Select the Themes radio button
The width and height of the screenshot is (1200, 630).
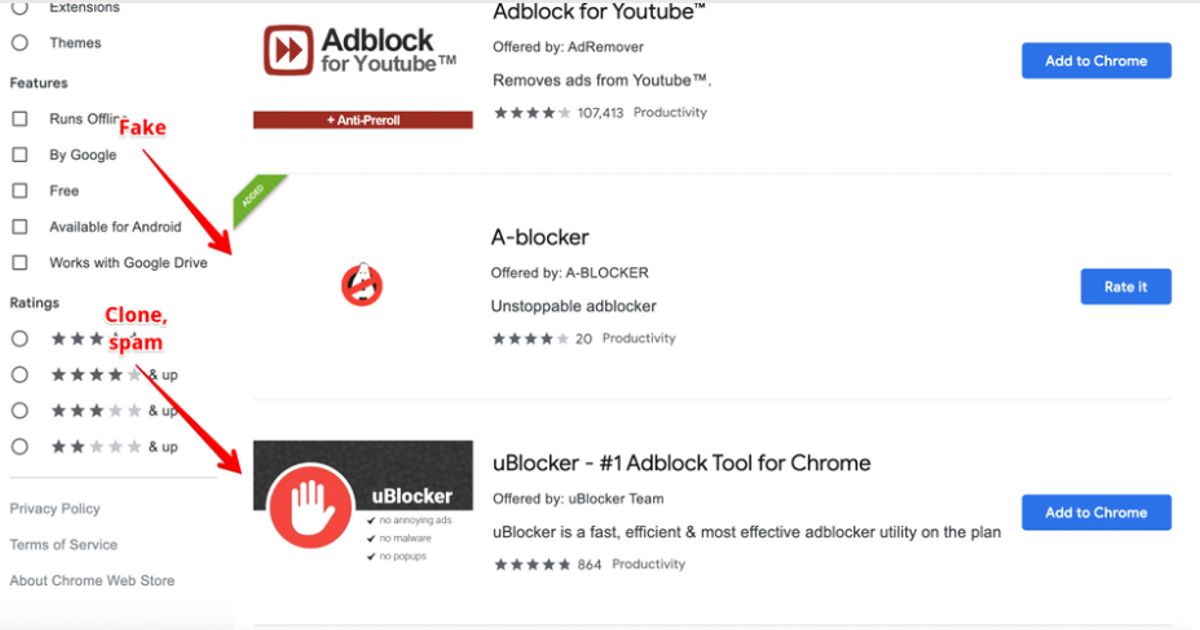tap(20, 43)
